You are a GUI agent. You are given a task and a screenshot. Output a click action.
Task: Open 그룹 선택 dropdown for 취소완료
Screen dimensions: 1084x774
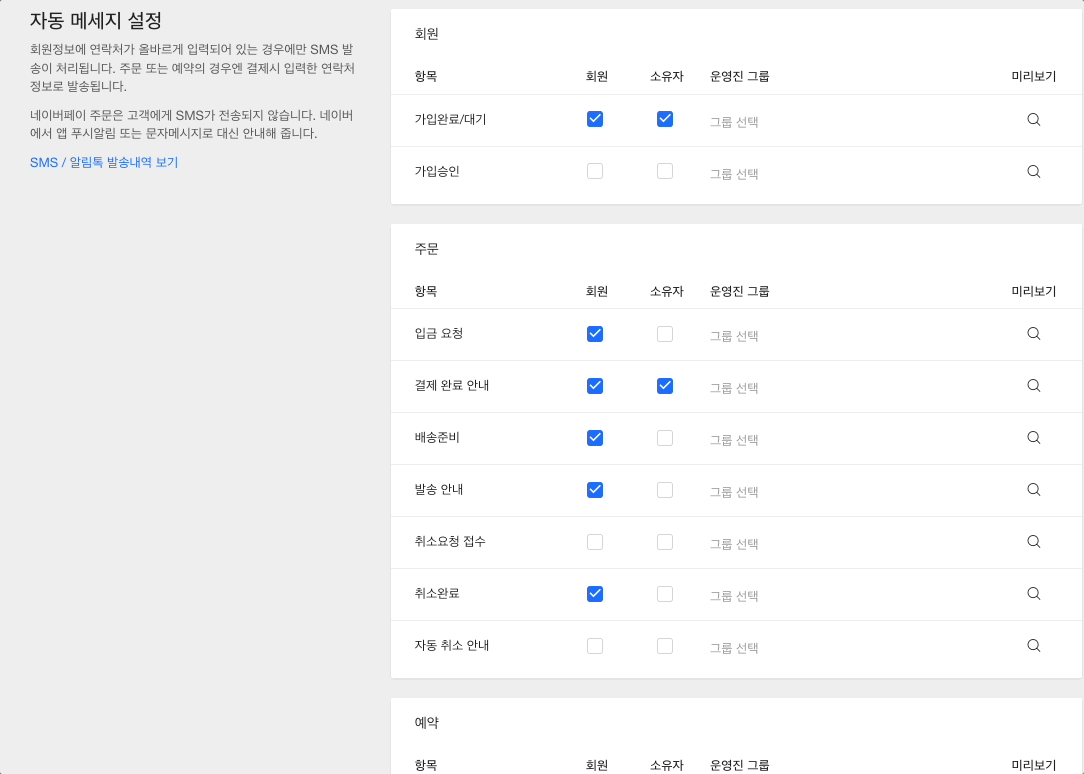[734, 596]
